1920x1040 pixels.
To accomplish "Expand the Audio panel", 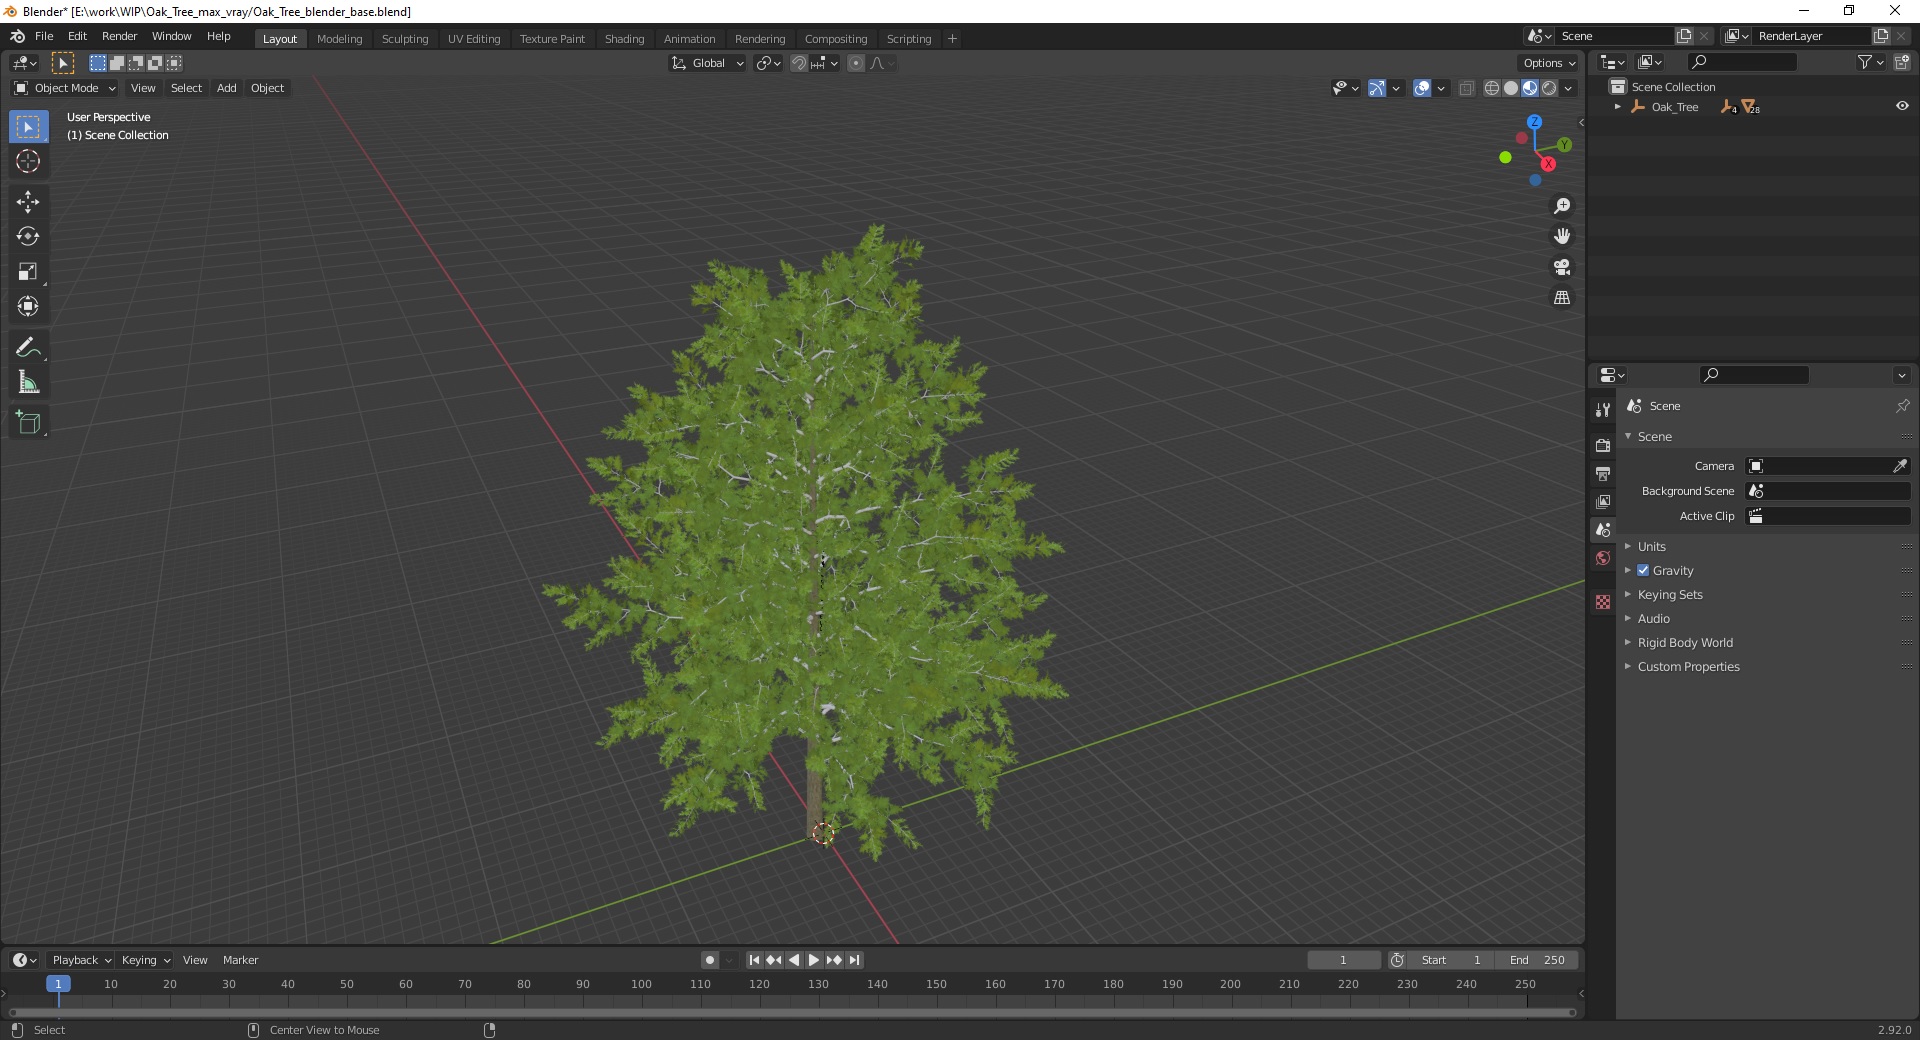I will 1653,618.
